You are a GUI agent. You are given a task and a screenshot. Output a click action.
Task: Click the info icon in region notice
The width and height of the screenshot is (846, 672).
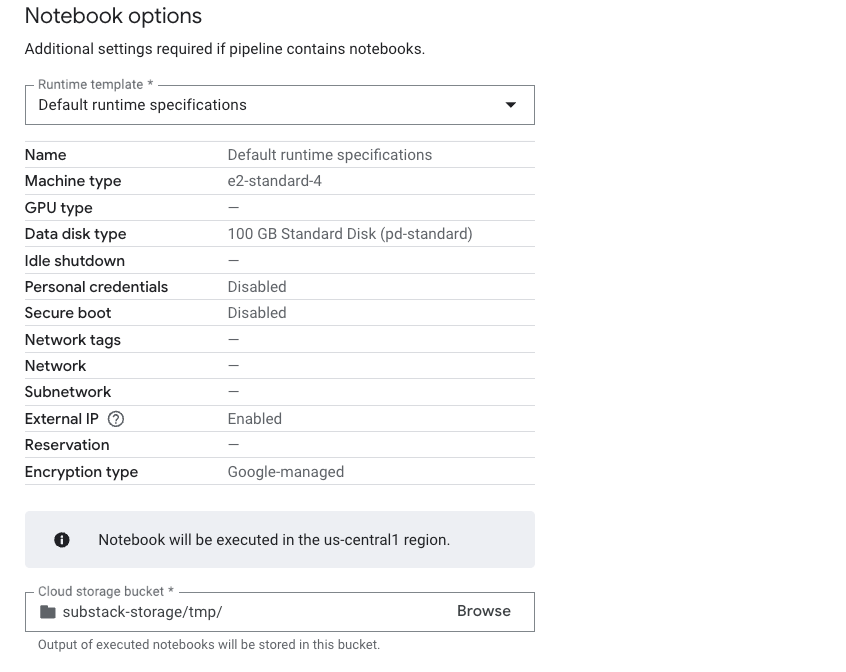[62, 540]
